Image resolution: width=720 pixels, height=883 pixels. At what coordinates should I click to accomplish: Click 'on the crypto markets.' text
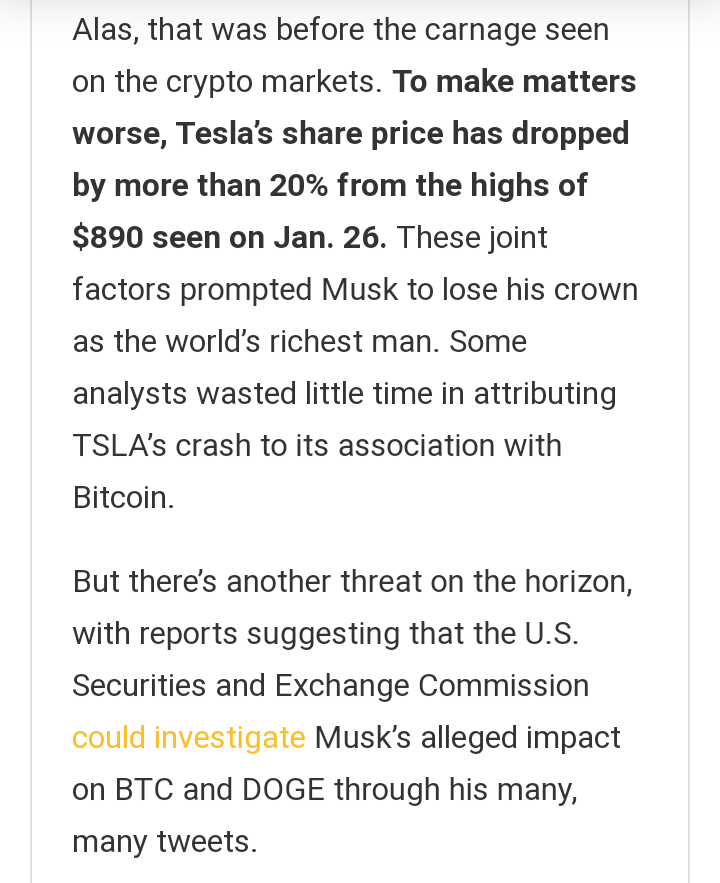pyautogui.click(x=227, y=82)
